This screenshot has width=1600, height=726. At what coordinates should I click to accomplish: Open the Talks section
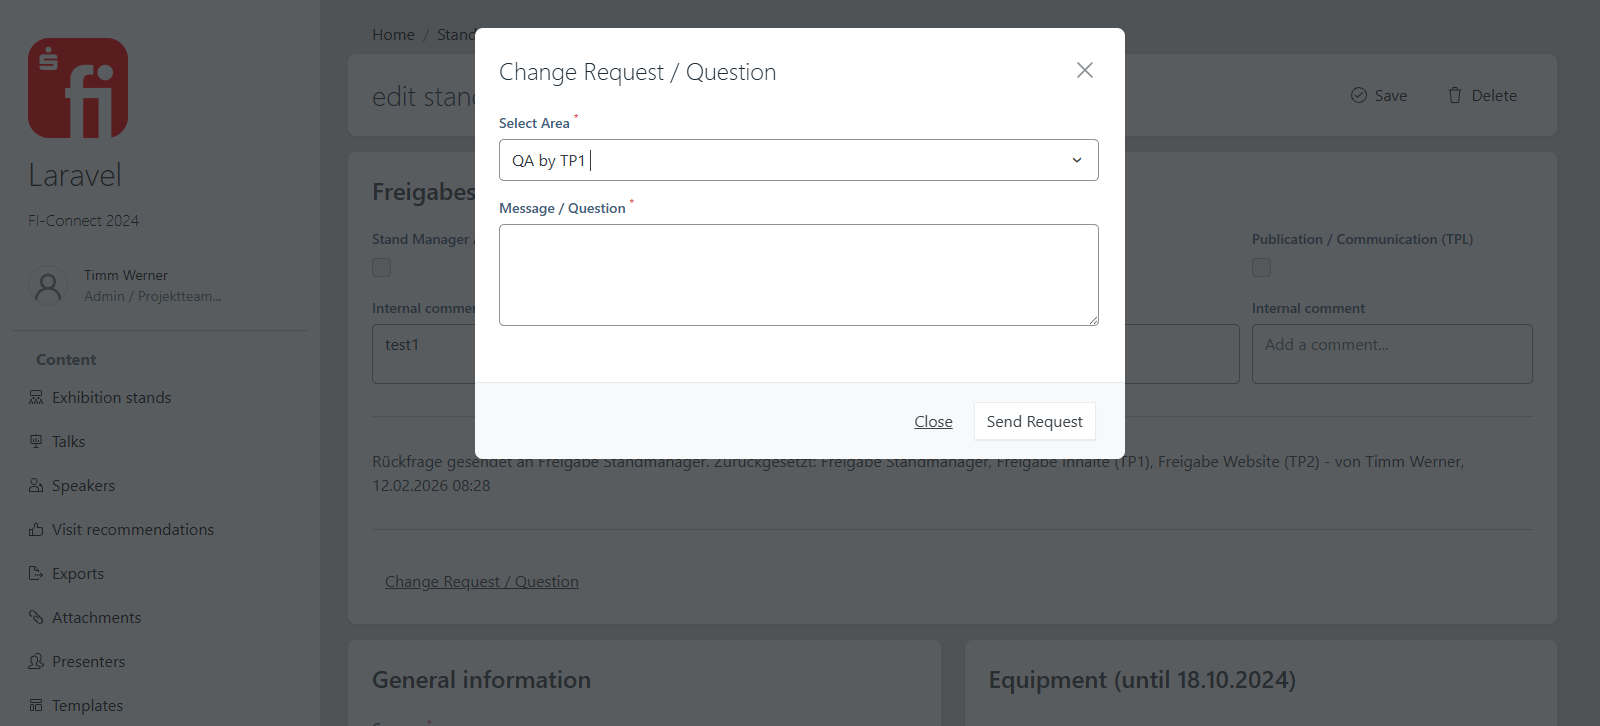68,441
